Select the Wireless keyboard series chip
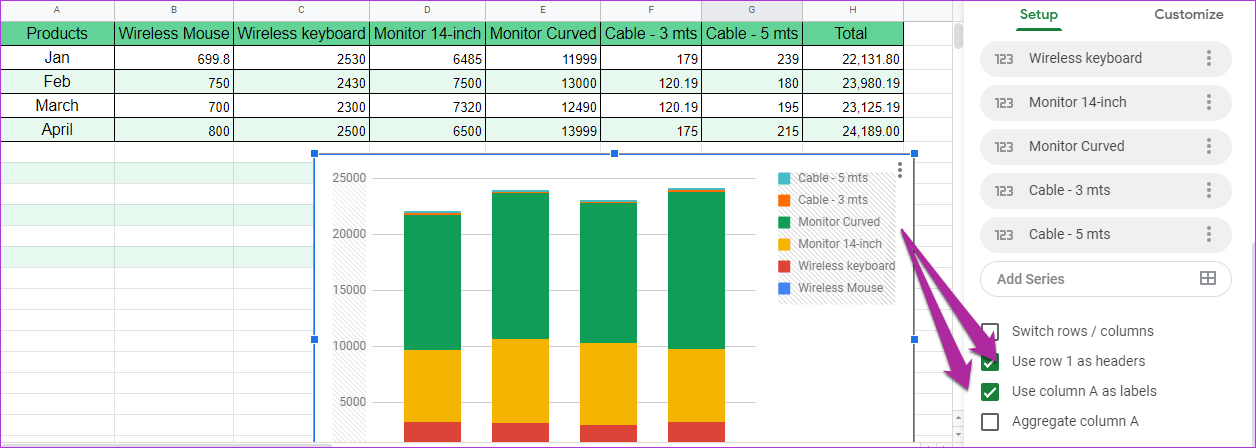The height and width of the screenshot is (448, 1256). pos(1085,58)
